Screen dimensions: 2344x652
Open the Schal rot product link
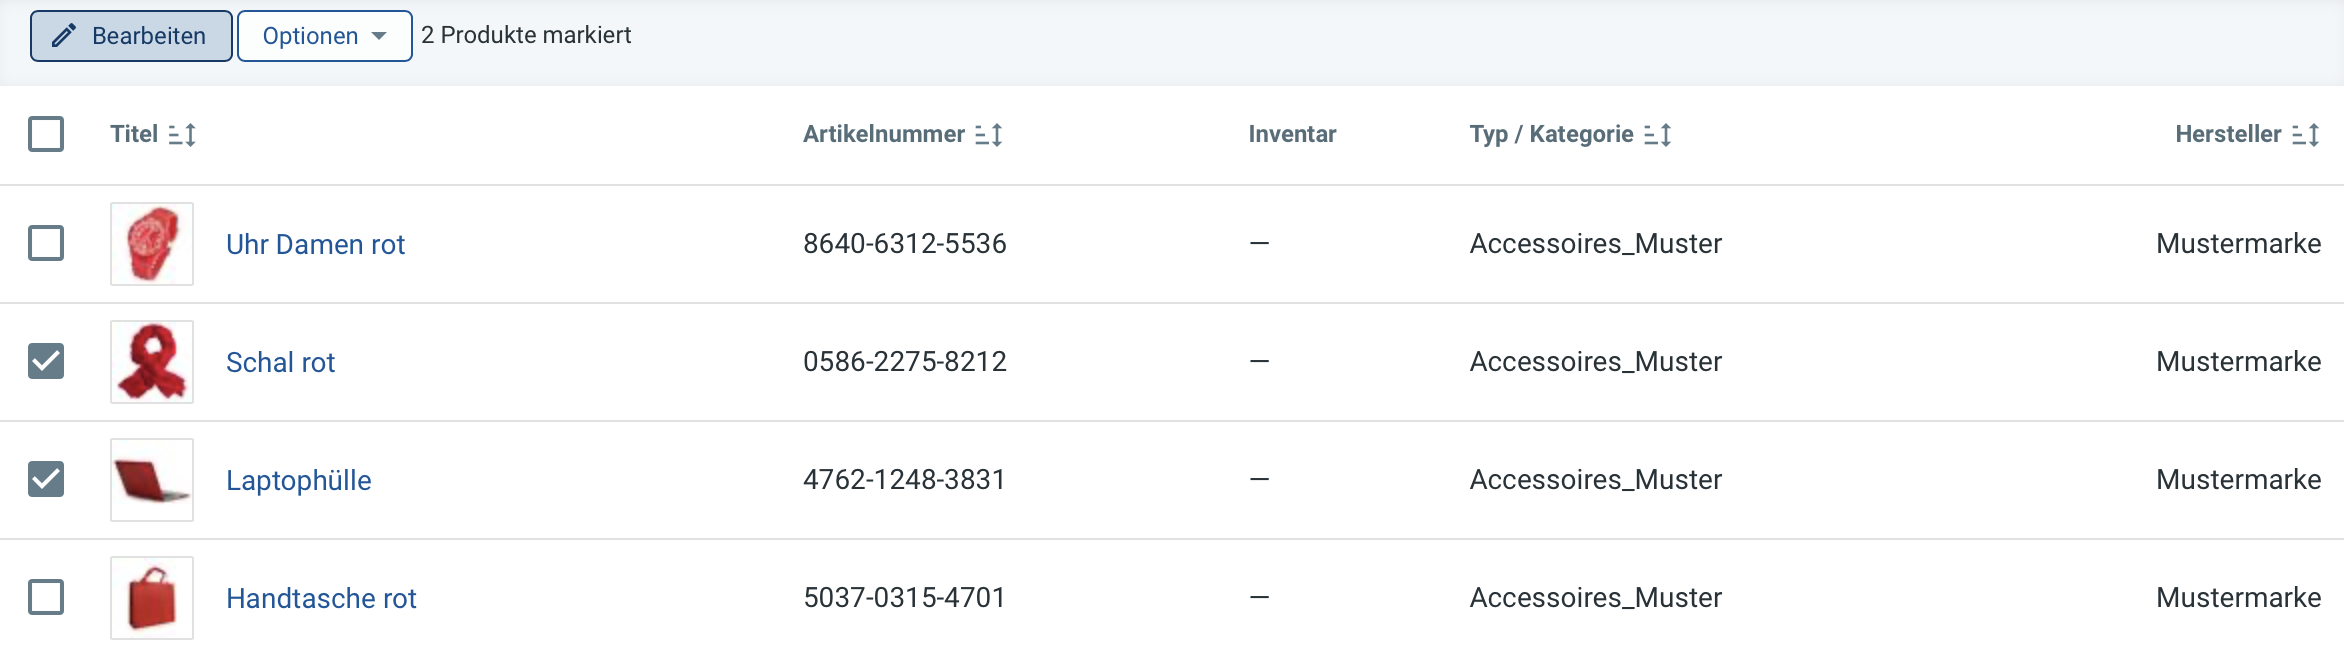(280, 362)
